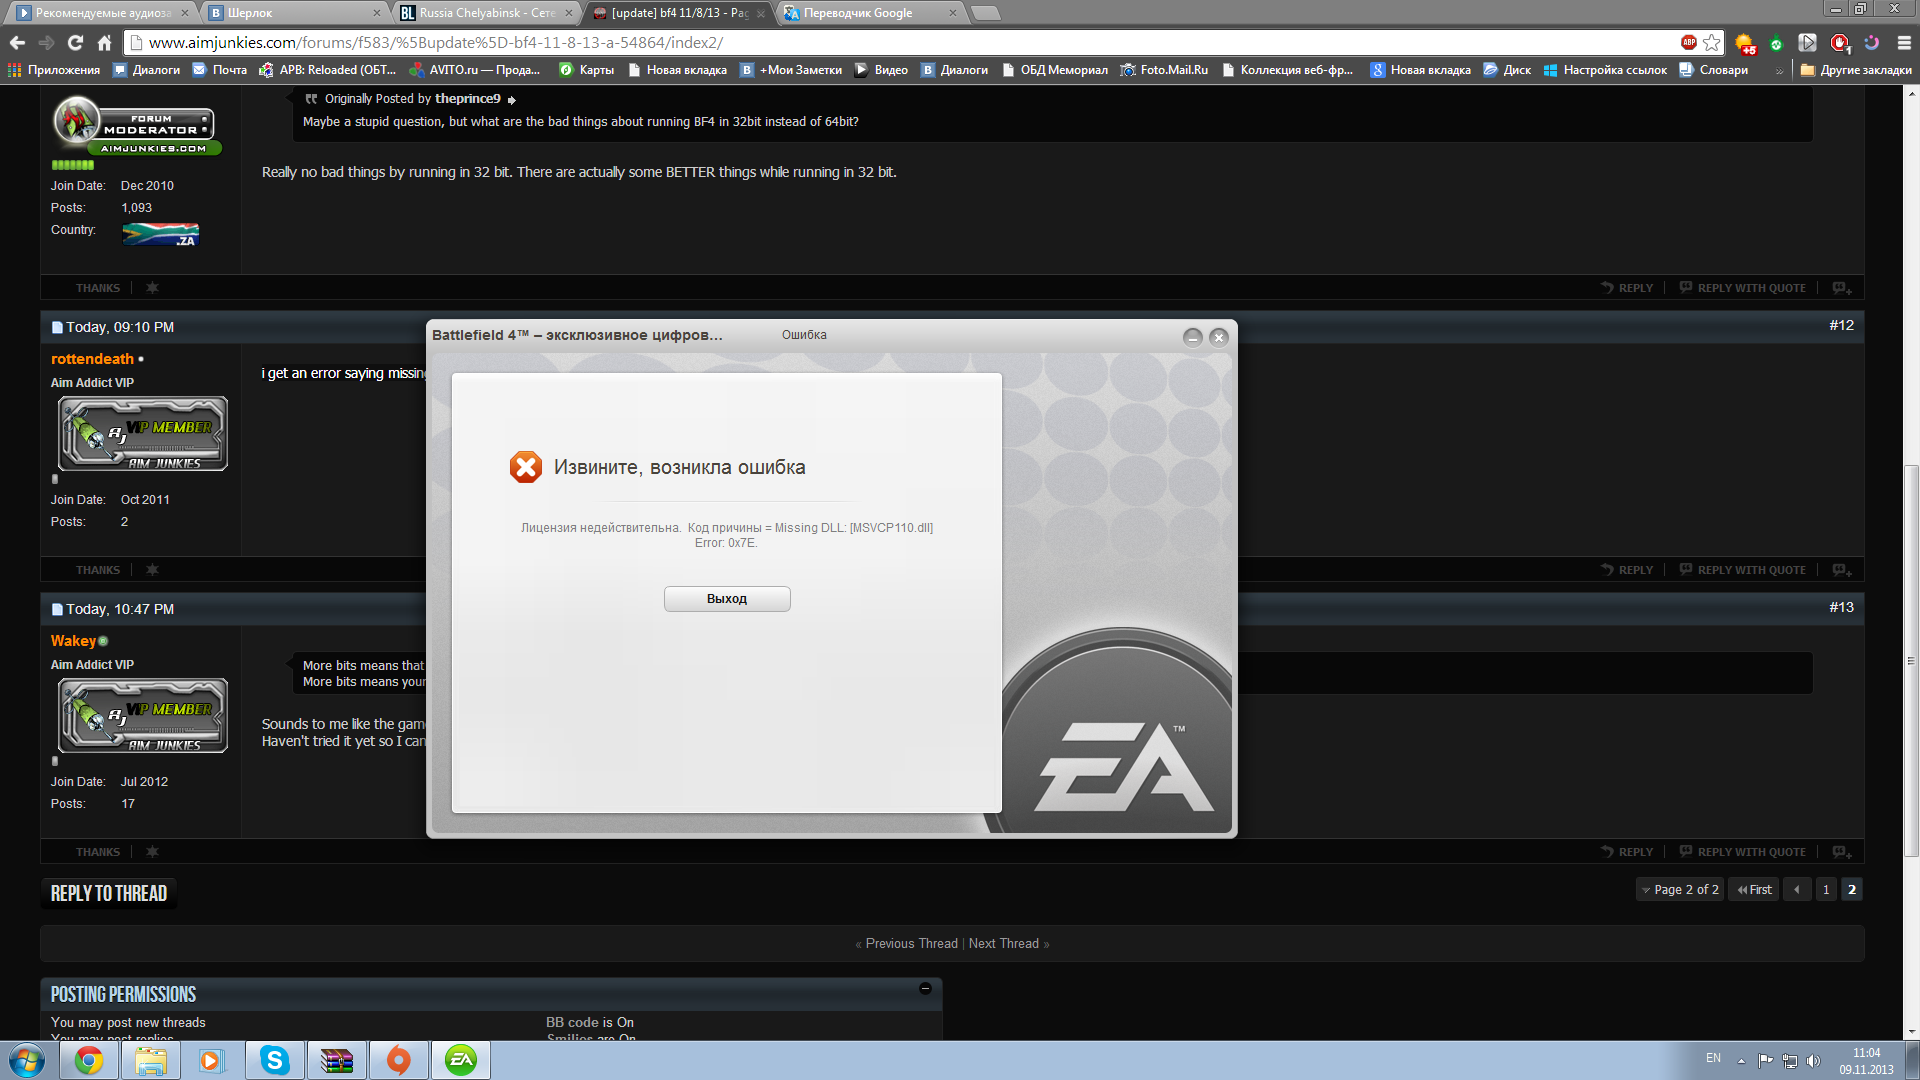Collapse the Posting Permissions panel
This screenshot has width=1920, height=1080.
[x=925, y=989]
